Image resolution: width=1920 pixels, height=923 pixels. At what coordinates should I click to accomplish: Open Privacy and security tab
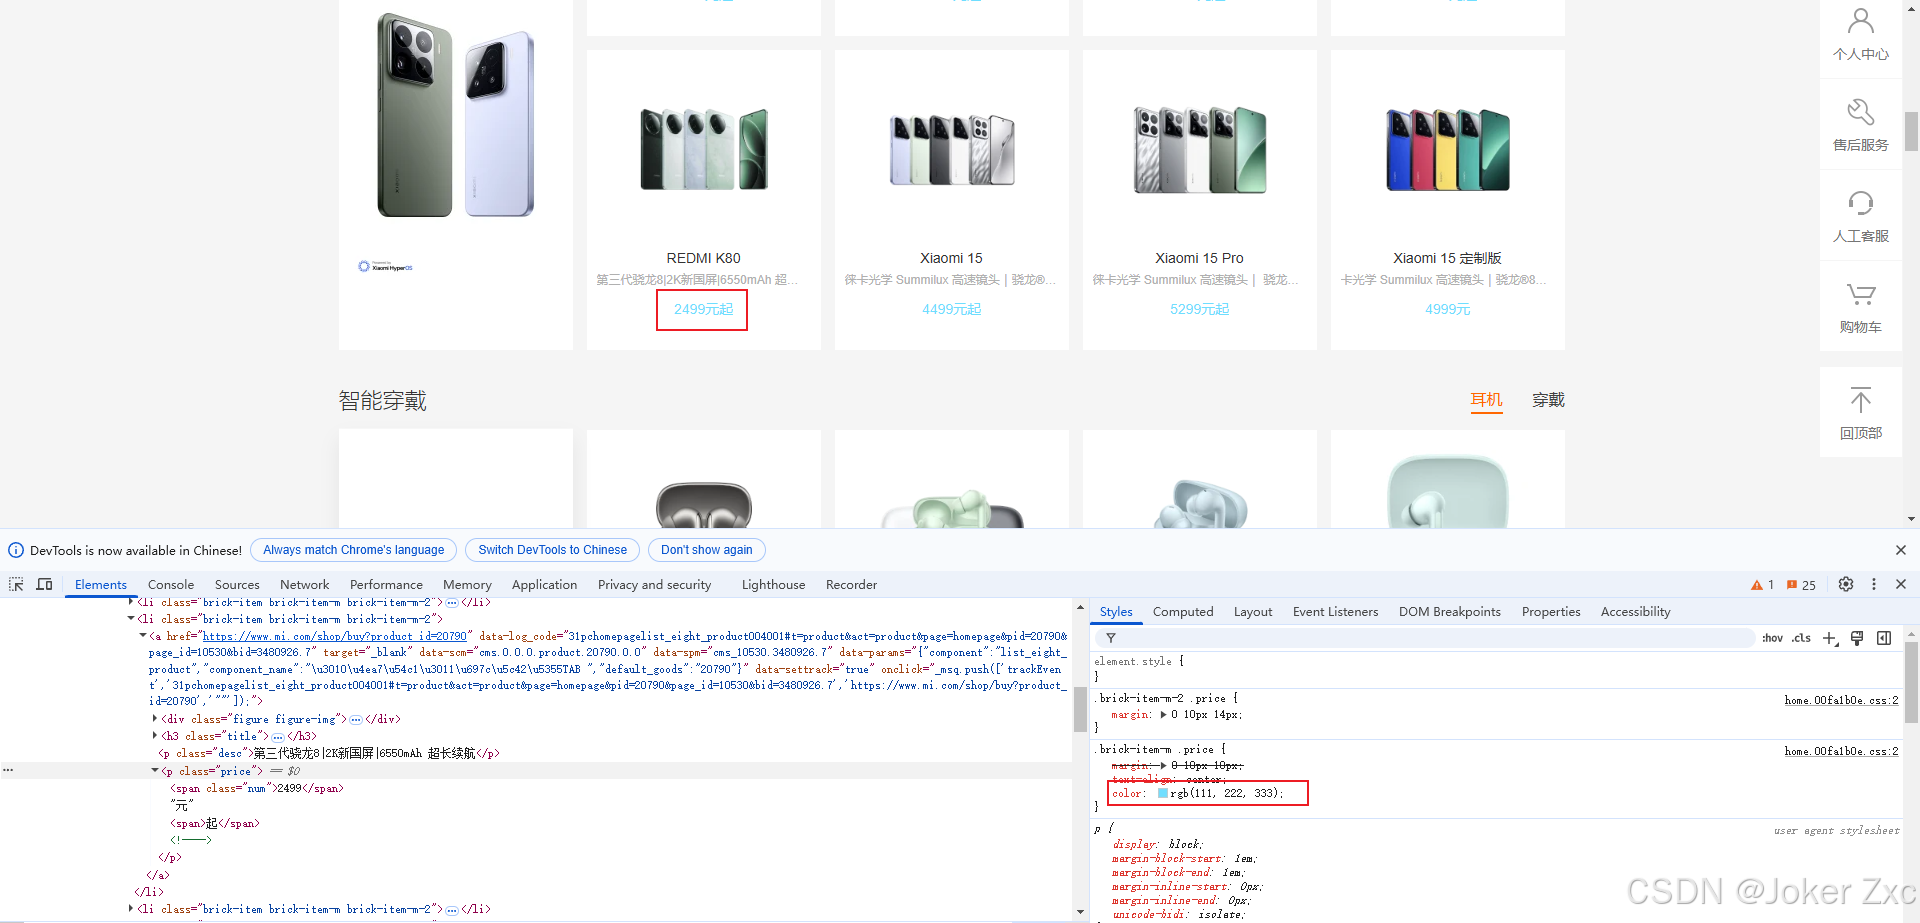pyautogui.click(x=654, y=585)
